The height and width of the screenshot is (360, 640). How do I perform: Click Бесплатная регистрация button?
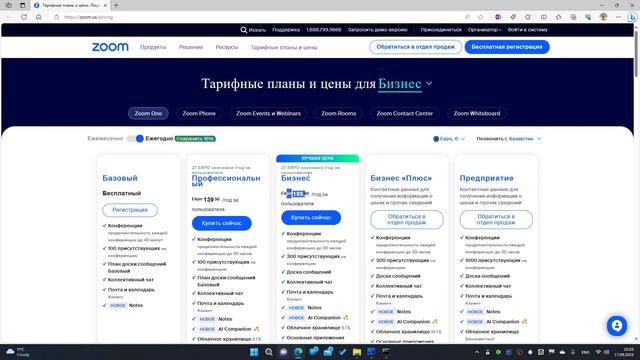507,47
